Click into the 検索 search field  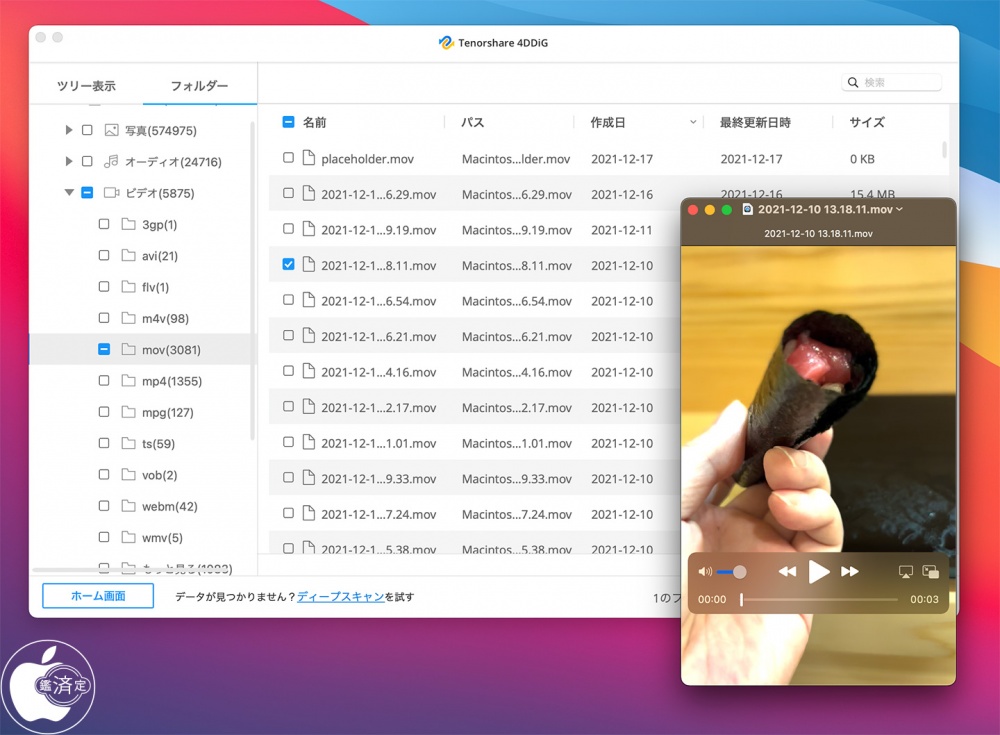[900, 83]
